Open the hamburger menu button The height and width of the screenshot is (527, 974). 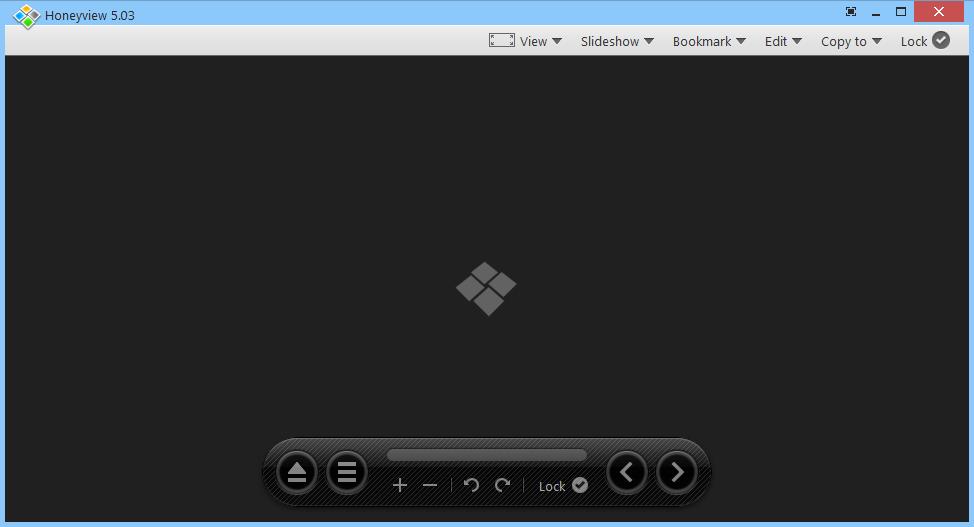point(347,472)
